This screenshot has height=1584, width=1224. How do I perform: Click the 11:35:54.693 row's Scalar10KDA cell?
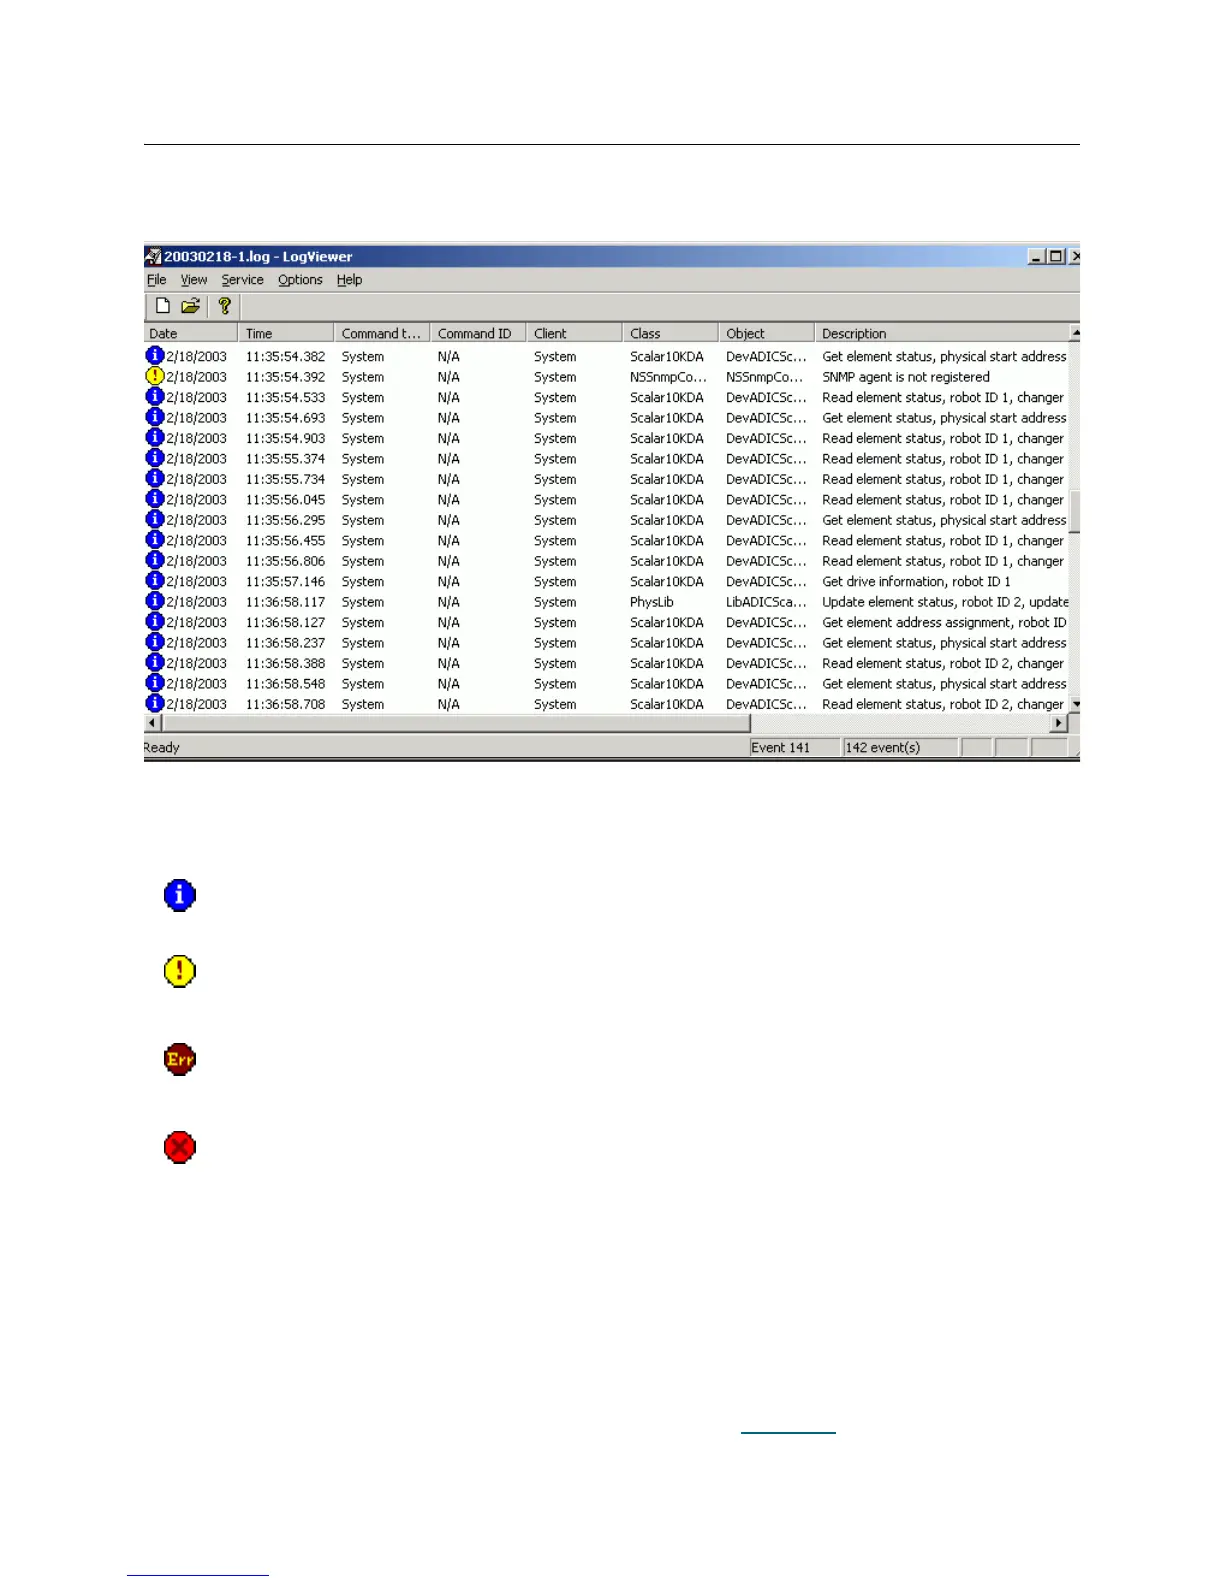(667, 418)
